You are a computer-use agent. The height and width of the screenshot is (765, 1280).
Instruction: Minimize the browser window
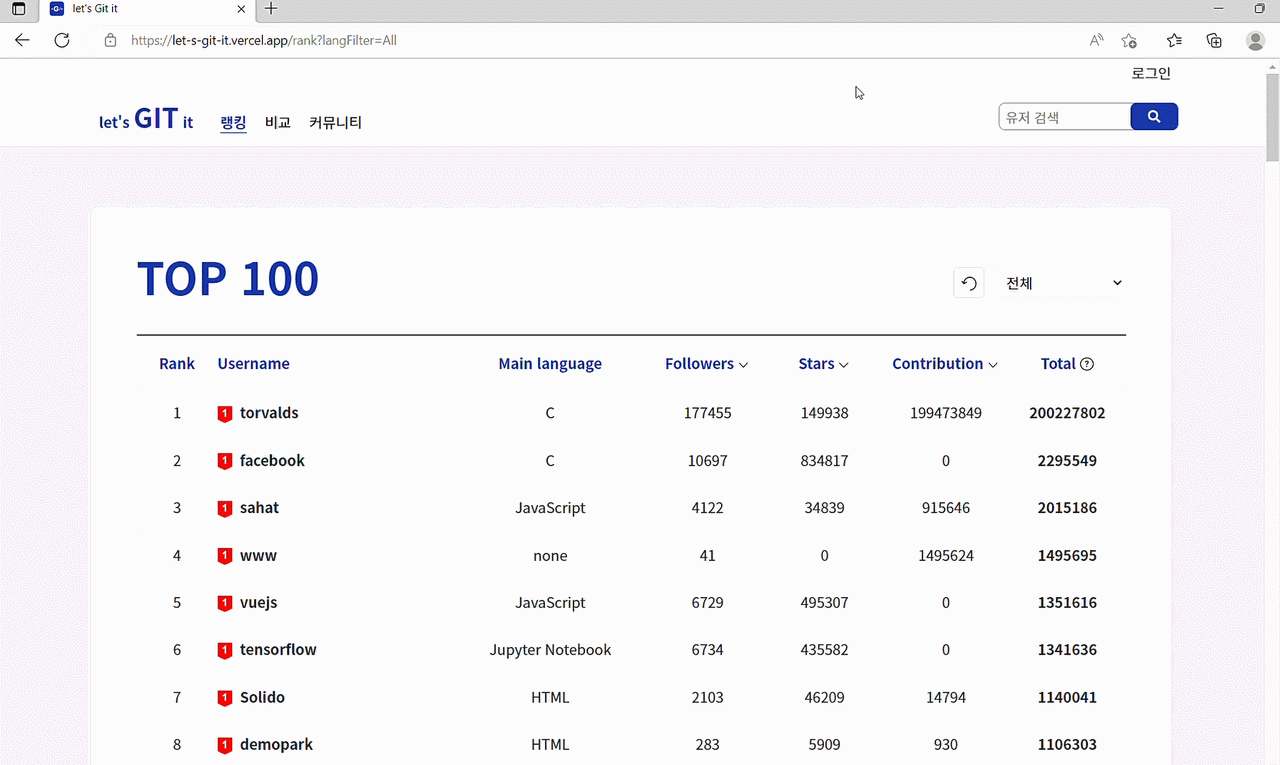point(1218,9)
